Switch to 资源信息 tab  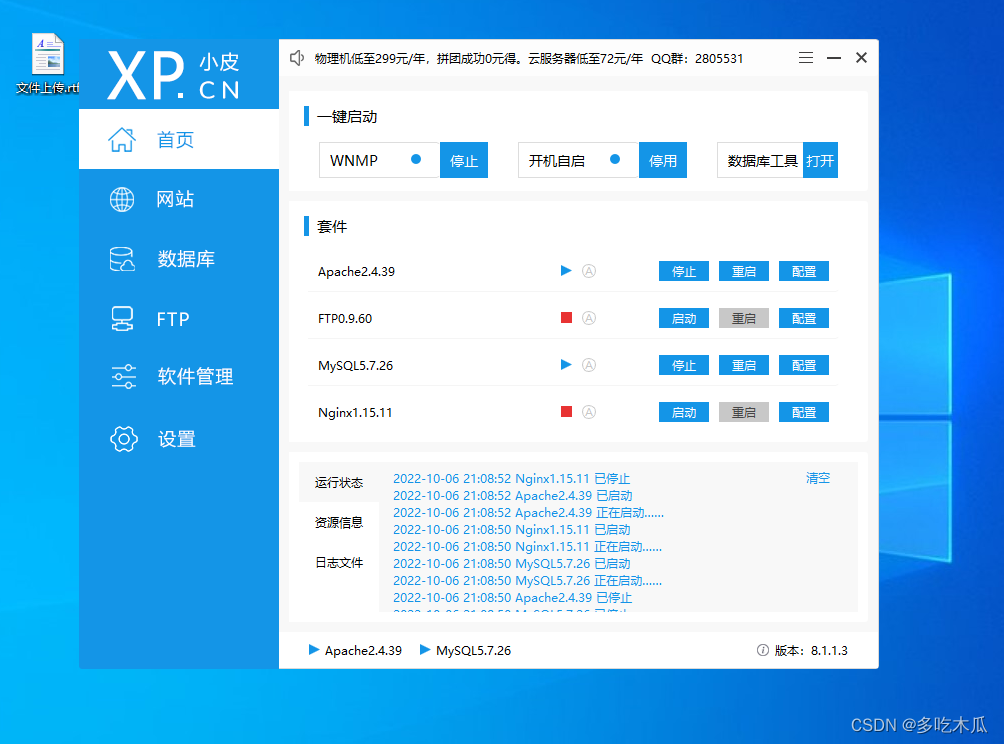click(339, 522)
